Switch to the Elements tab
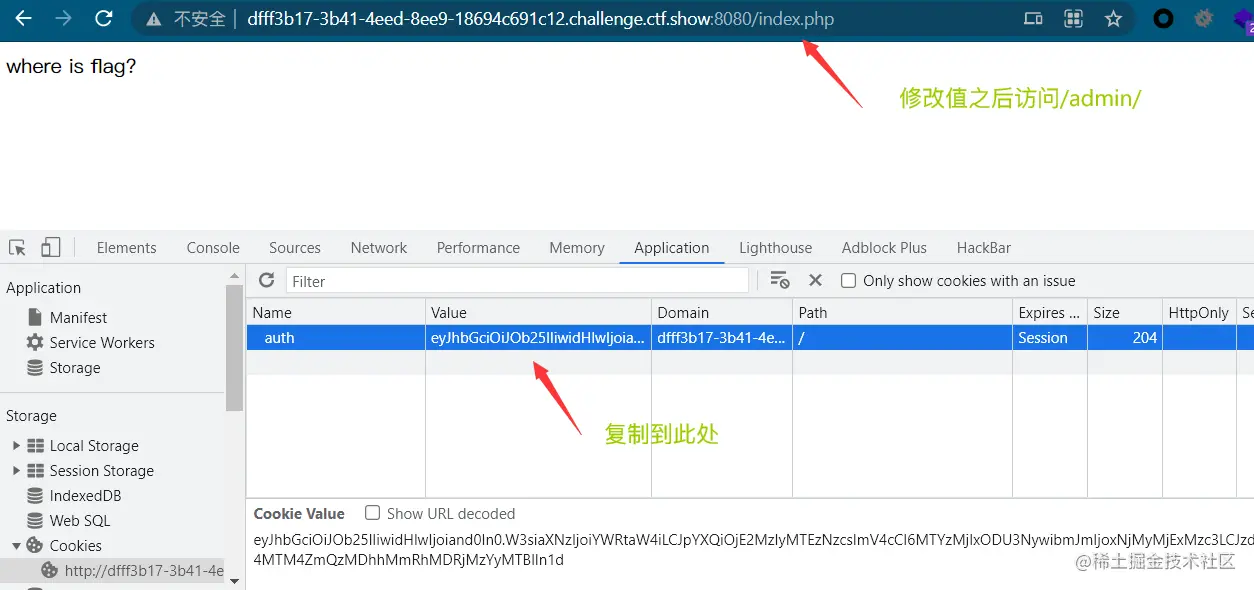Viewport: 1254px width, 590px height. [127, 248]
